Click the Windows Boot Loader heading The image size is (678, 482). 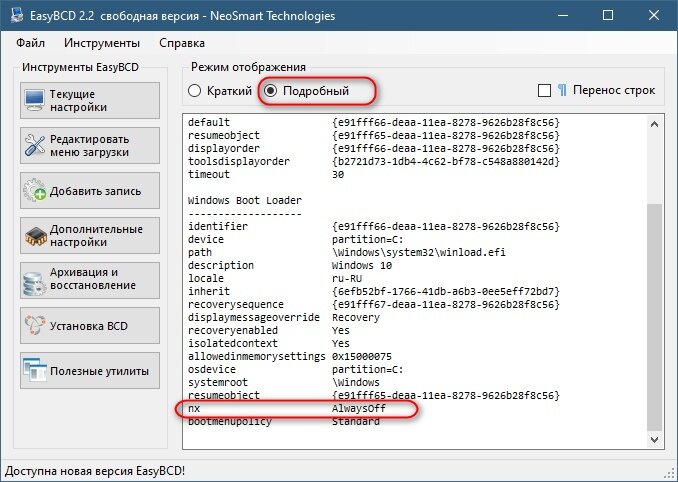(x=245, y=201)
